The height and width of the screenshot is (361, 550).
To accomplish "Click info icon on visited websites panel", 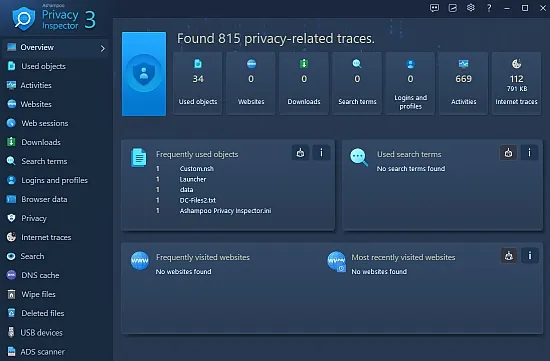I will 530,256.
